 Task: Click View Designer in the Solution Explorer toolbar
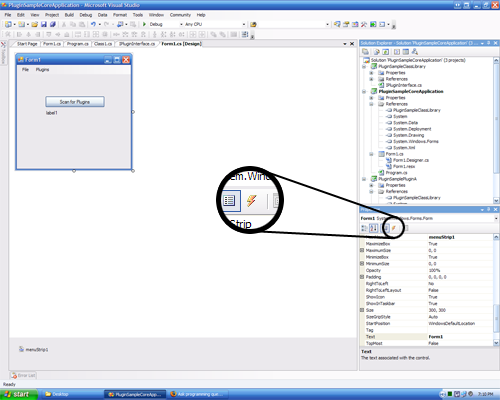point(406,52)
